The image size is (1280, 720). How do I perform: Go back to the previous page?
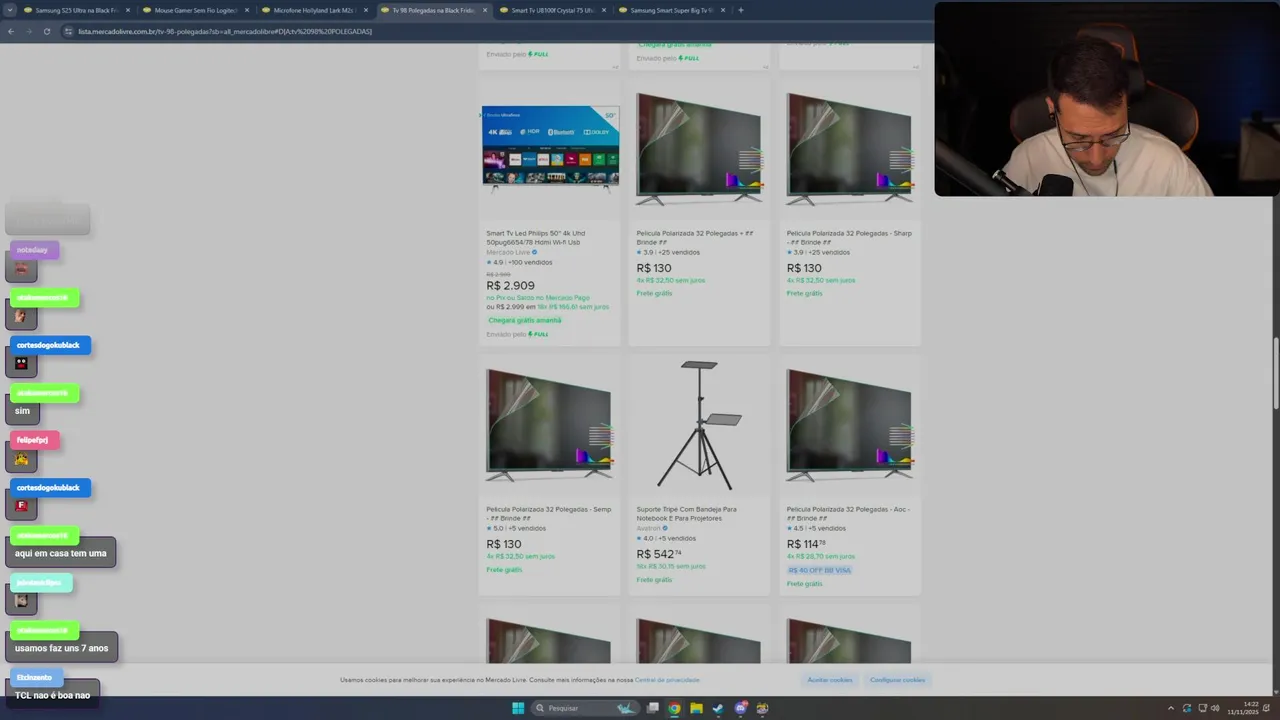pyautogui.click(x=11, y=31)
